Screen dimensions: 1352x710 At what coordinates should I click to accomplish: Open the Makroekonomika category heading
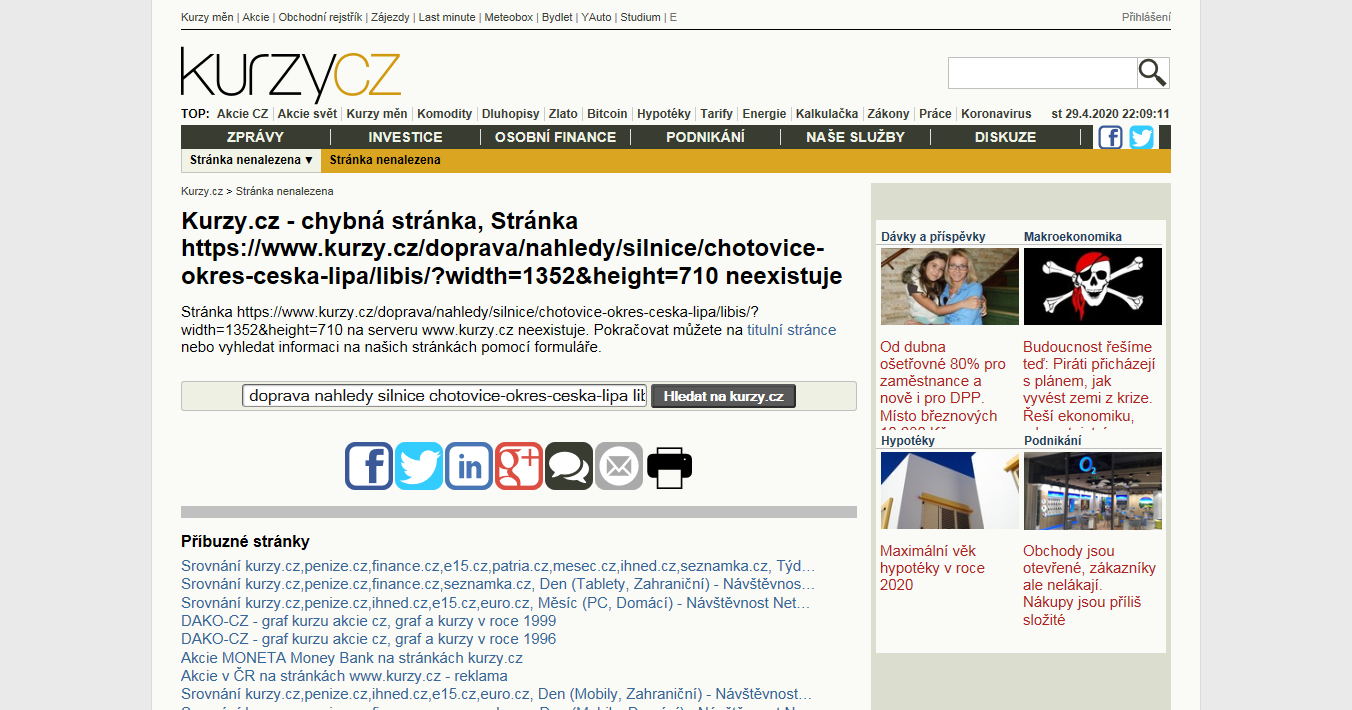coord(1073,237)
